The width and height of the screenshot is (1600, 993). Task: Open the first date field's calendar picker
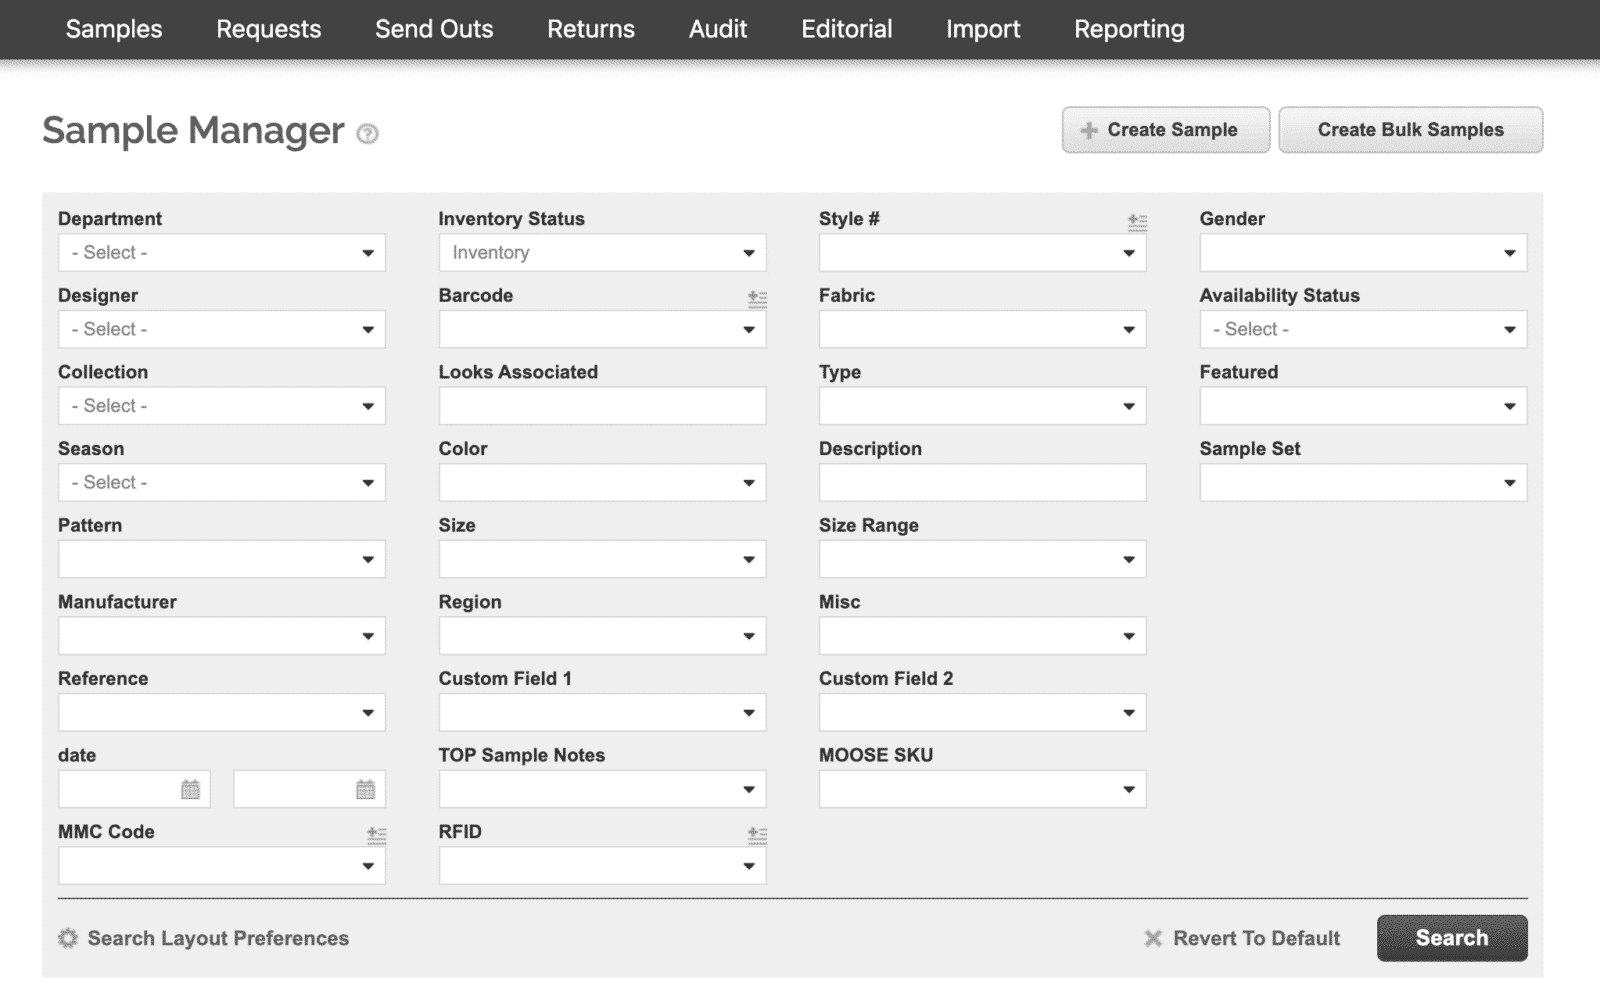[191, 788]
